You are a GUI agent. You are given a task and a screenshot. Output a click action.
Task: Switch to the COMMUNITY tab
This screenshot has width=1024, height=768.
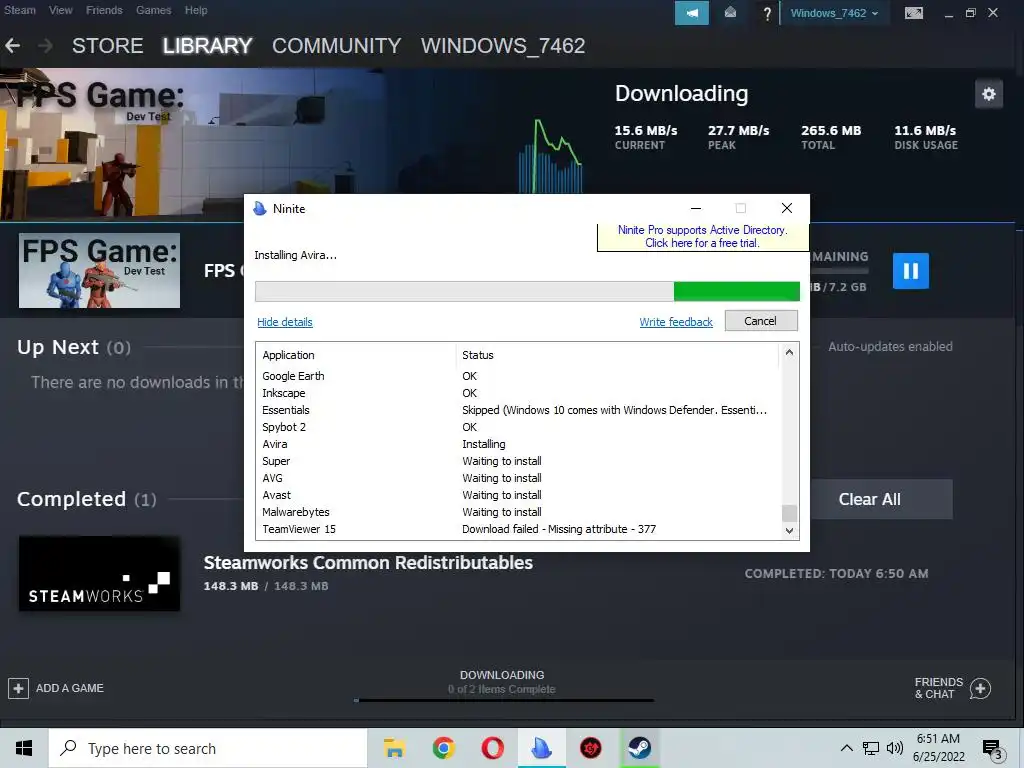coord(336,46)
